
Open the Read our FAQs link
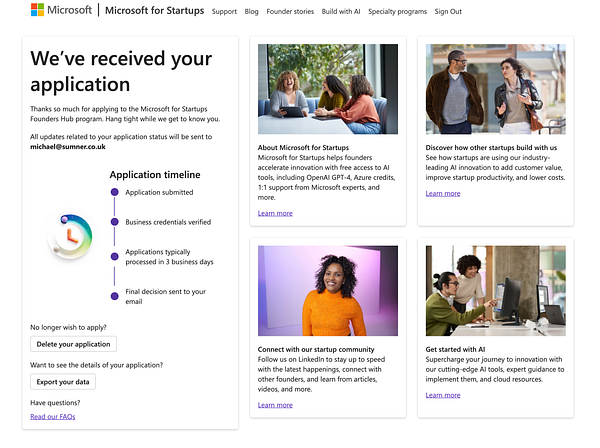point(53,416)
